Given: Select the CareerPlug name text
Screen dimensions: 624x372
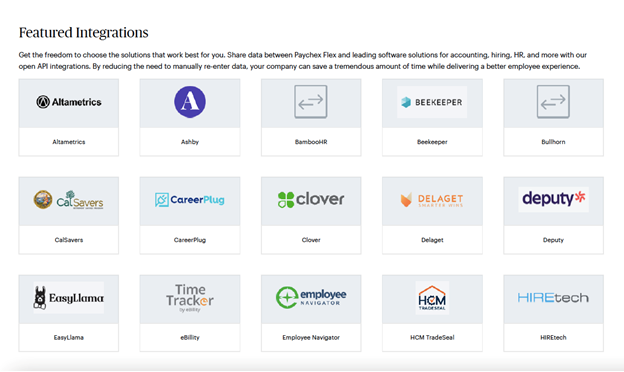Looking at the screenshot, I should click(x=190, y=240).
